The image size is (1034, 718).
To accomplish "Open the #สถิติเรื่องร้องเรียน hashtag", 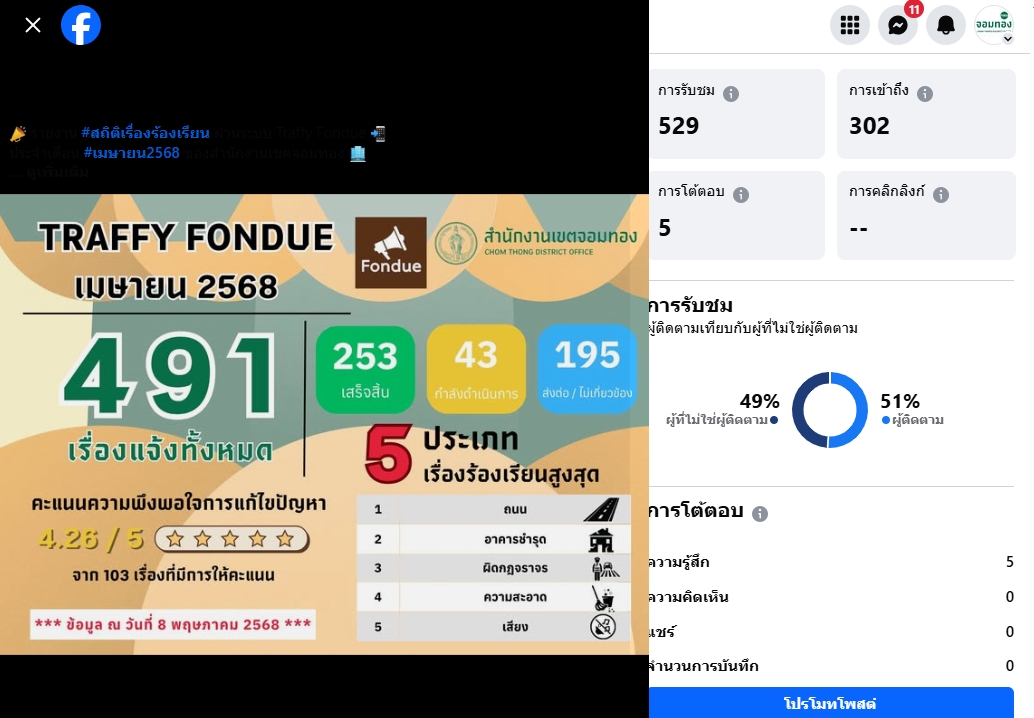I will (145, 133).
